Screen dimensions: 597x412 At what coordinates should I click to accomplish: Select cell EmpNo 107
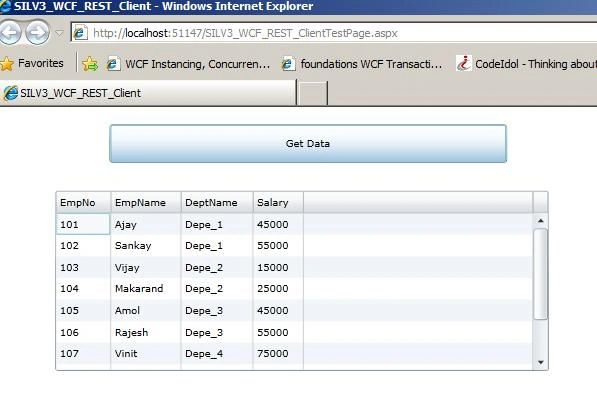pos(83,353)
